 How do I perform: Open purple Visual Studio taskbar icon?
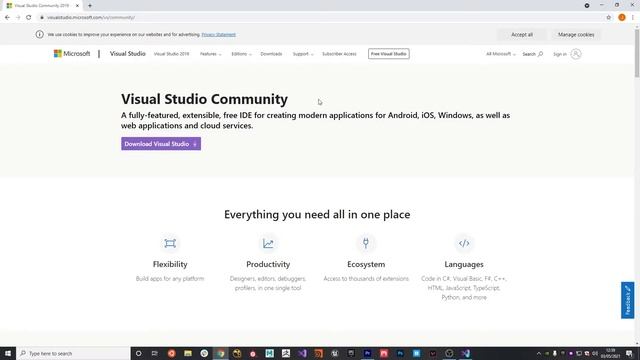click(302, 353)
